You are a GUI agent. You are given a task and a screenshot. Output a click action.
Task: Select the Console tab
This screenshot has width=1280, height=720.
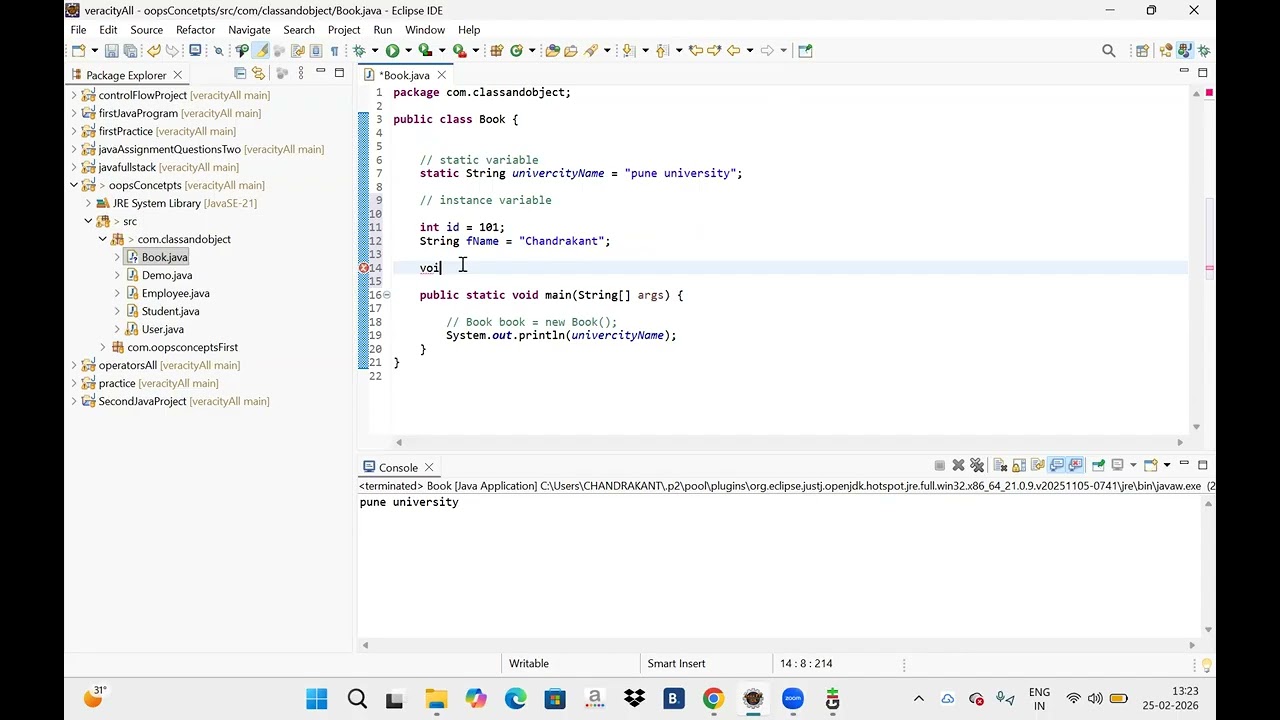tap(398, 467)
